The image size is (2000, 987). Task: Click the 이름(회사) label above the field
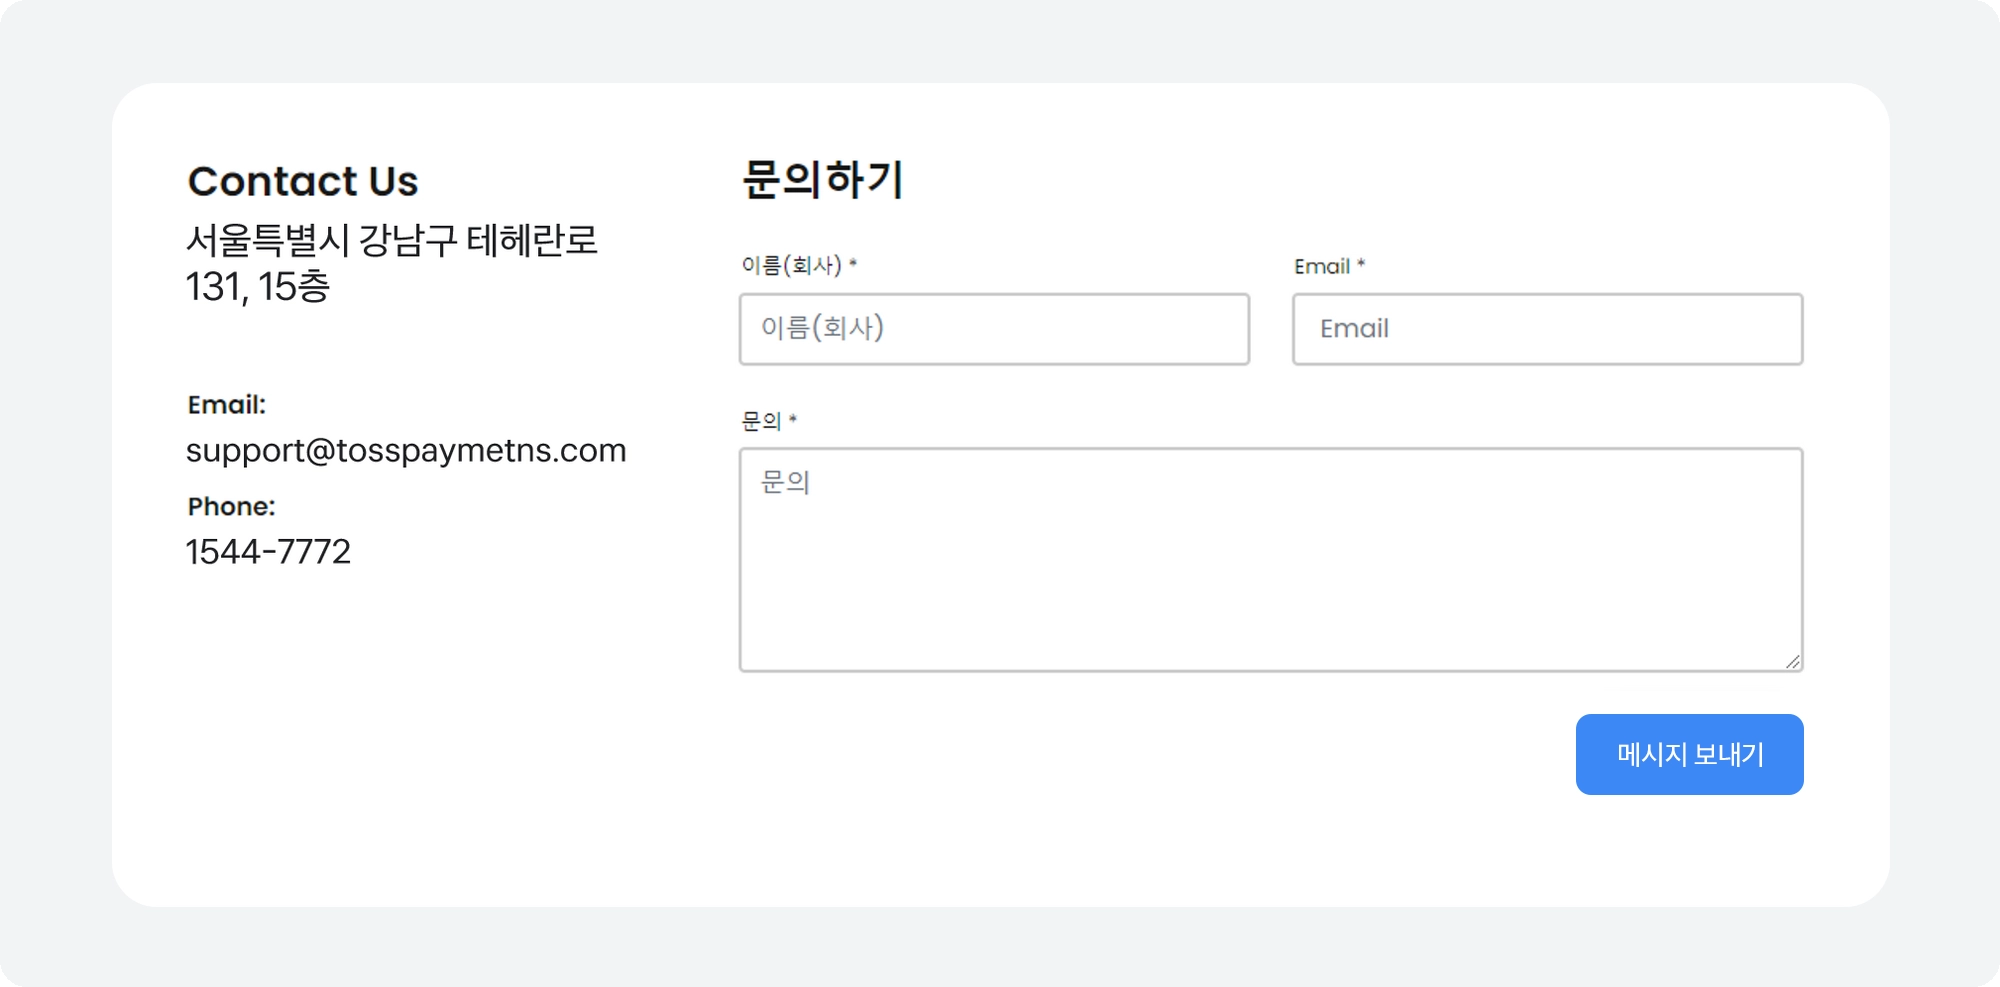(x=791, y=266)
